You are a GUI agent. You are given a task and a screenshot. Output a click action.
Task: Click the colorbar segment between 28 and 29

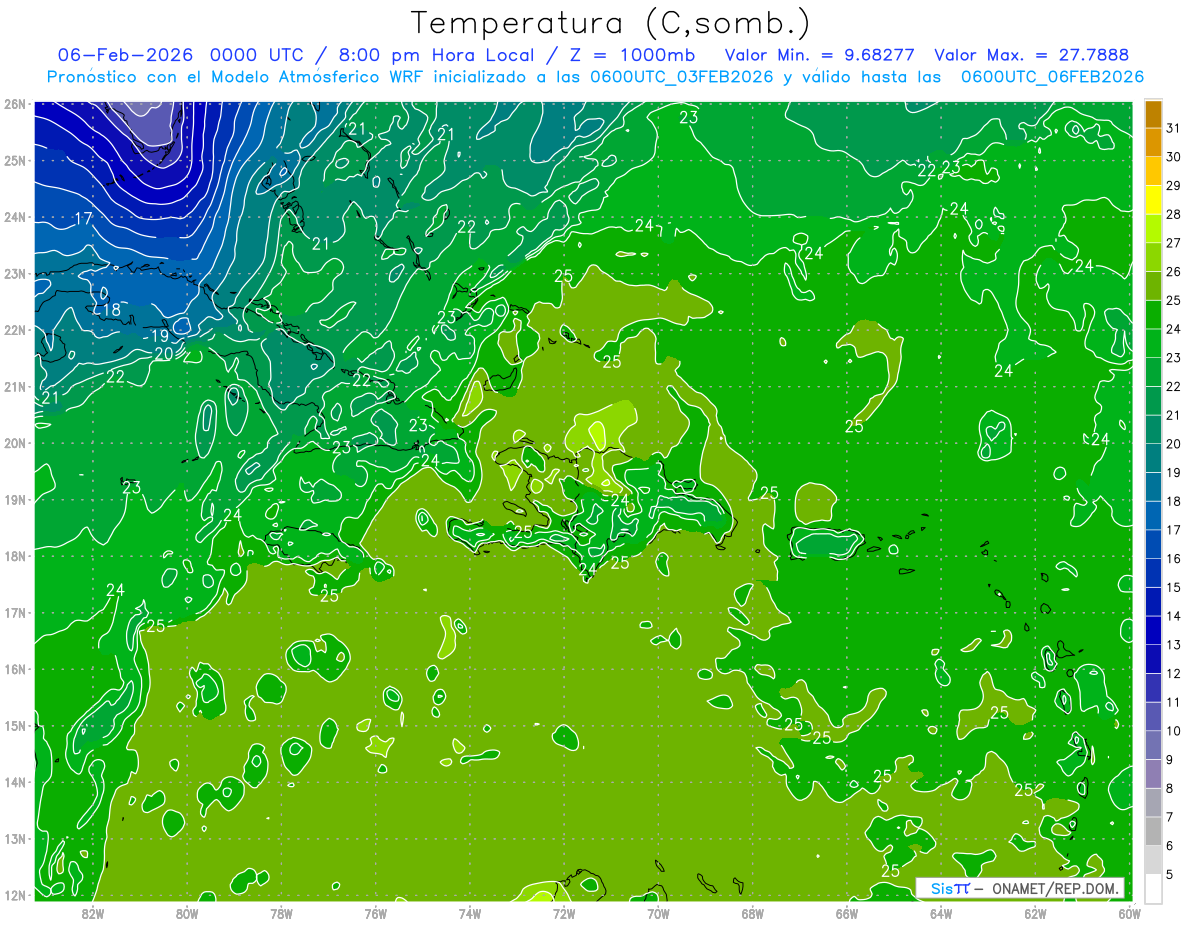pos(1153,200)
